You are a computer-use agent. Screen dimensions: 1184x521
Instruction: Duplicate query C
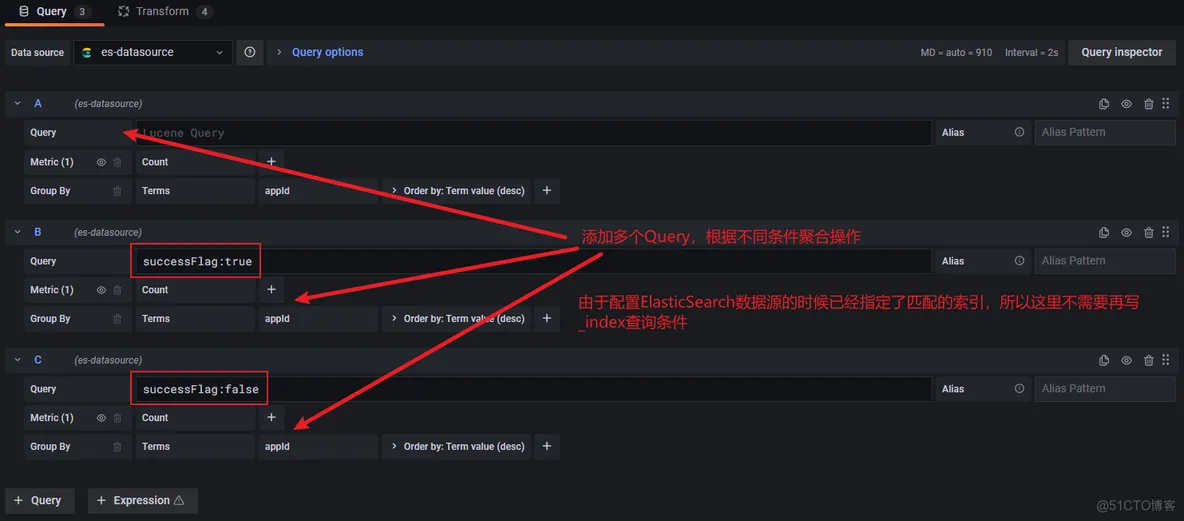[x=1103, y=360]
